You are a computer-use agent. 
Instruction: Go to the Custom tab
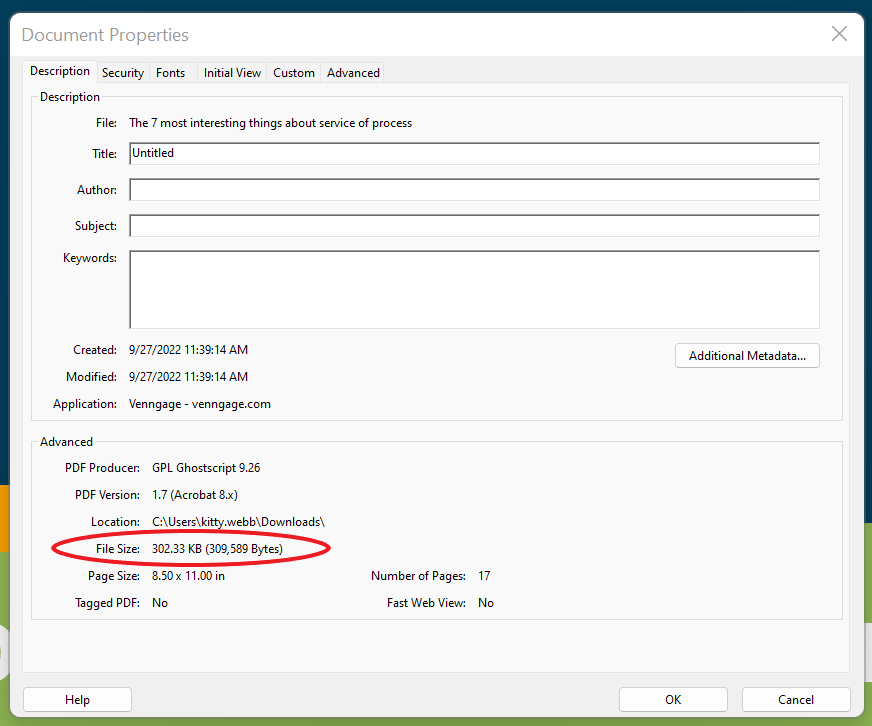(x=294, y=73)
